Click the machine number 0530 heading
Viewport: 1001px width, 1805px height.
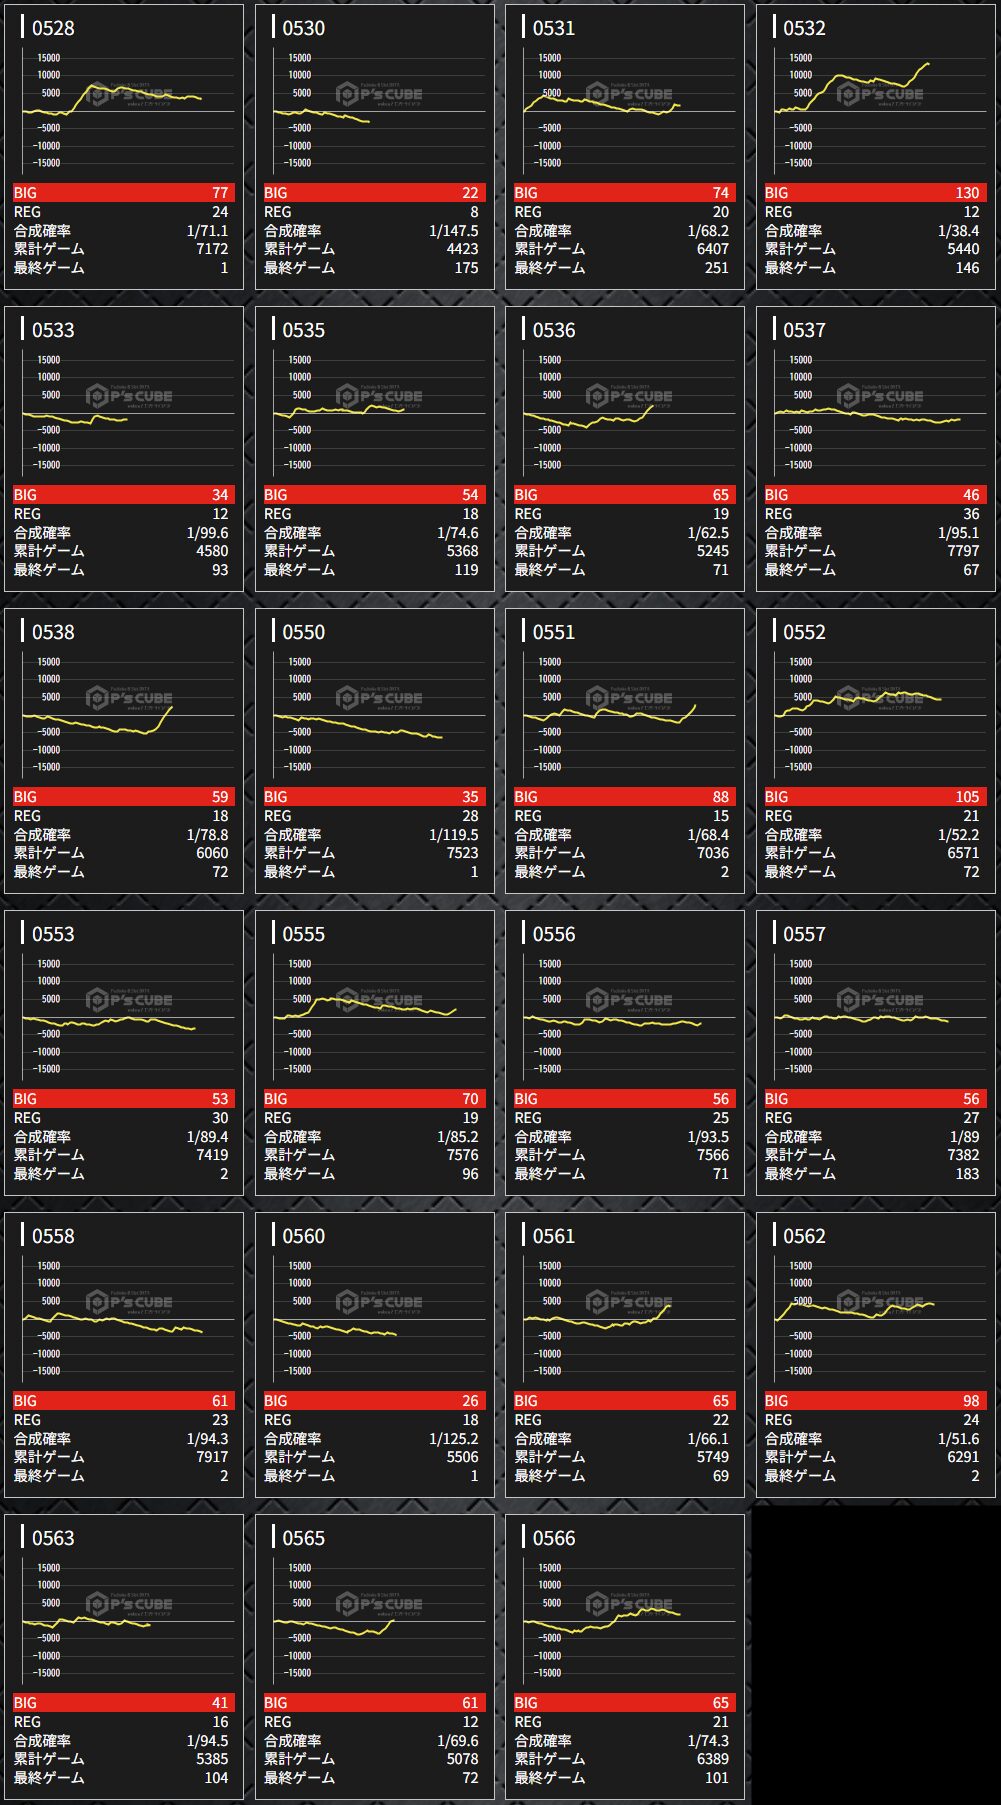tap(303, 28)
